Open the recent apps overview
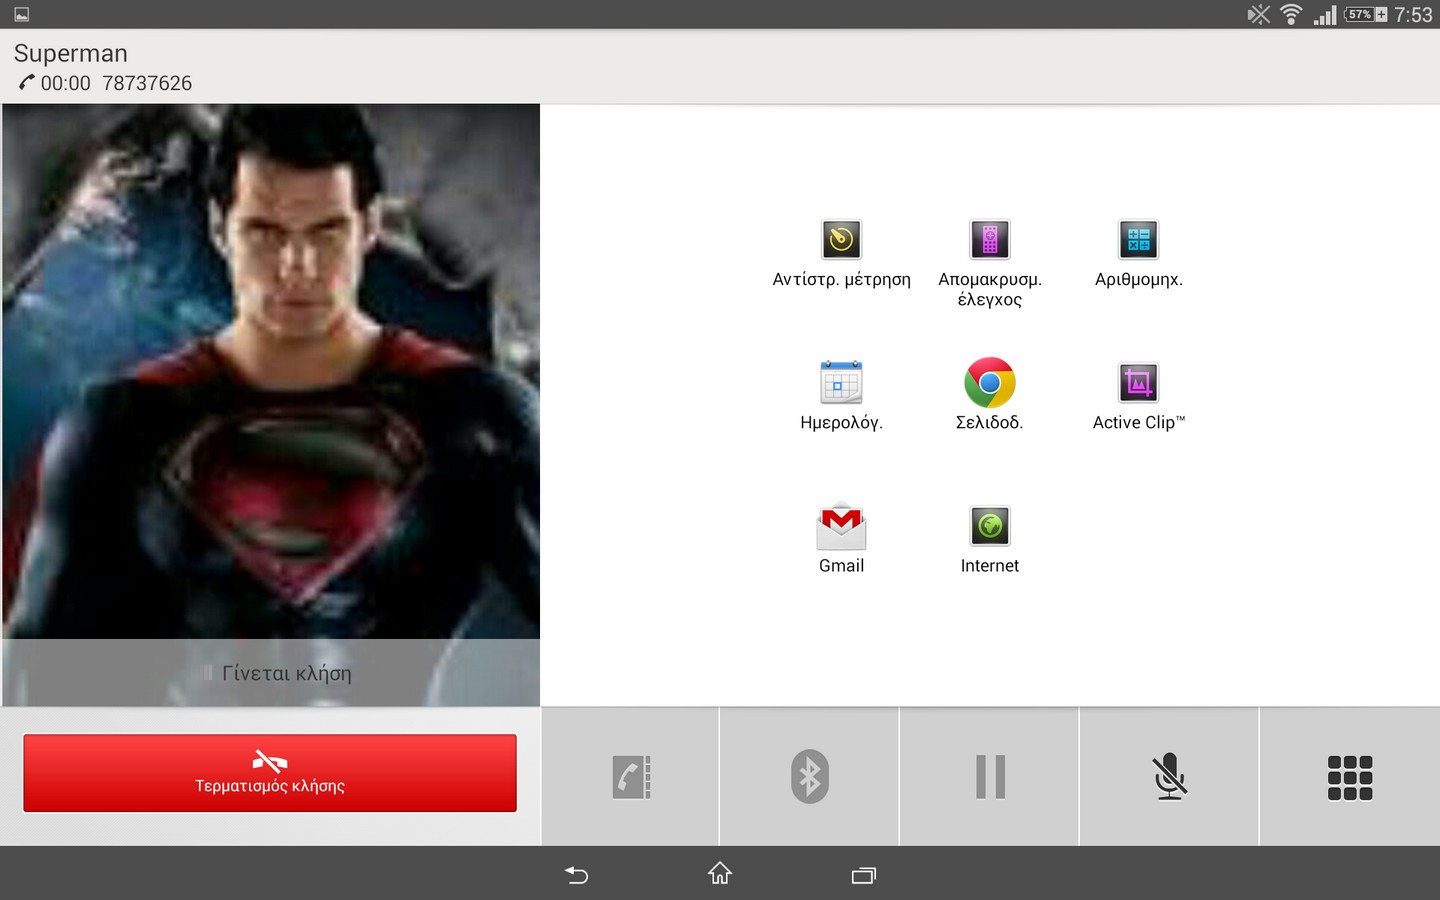 (x=864, y=875)
